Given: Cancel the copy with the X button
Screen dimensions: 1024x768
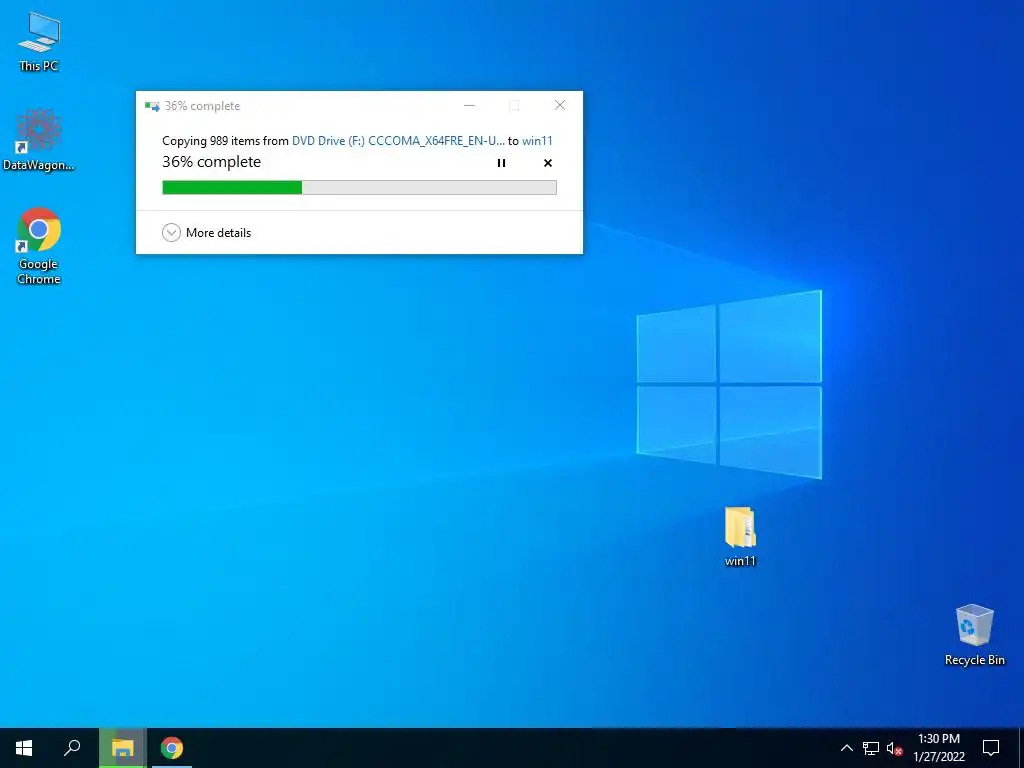Looking at the screenshot, I should 548,163.
